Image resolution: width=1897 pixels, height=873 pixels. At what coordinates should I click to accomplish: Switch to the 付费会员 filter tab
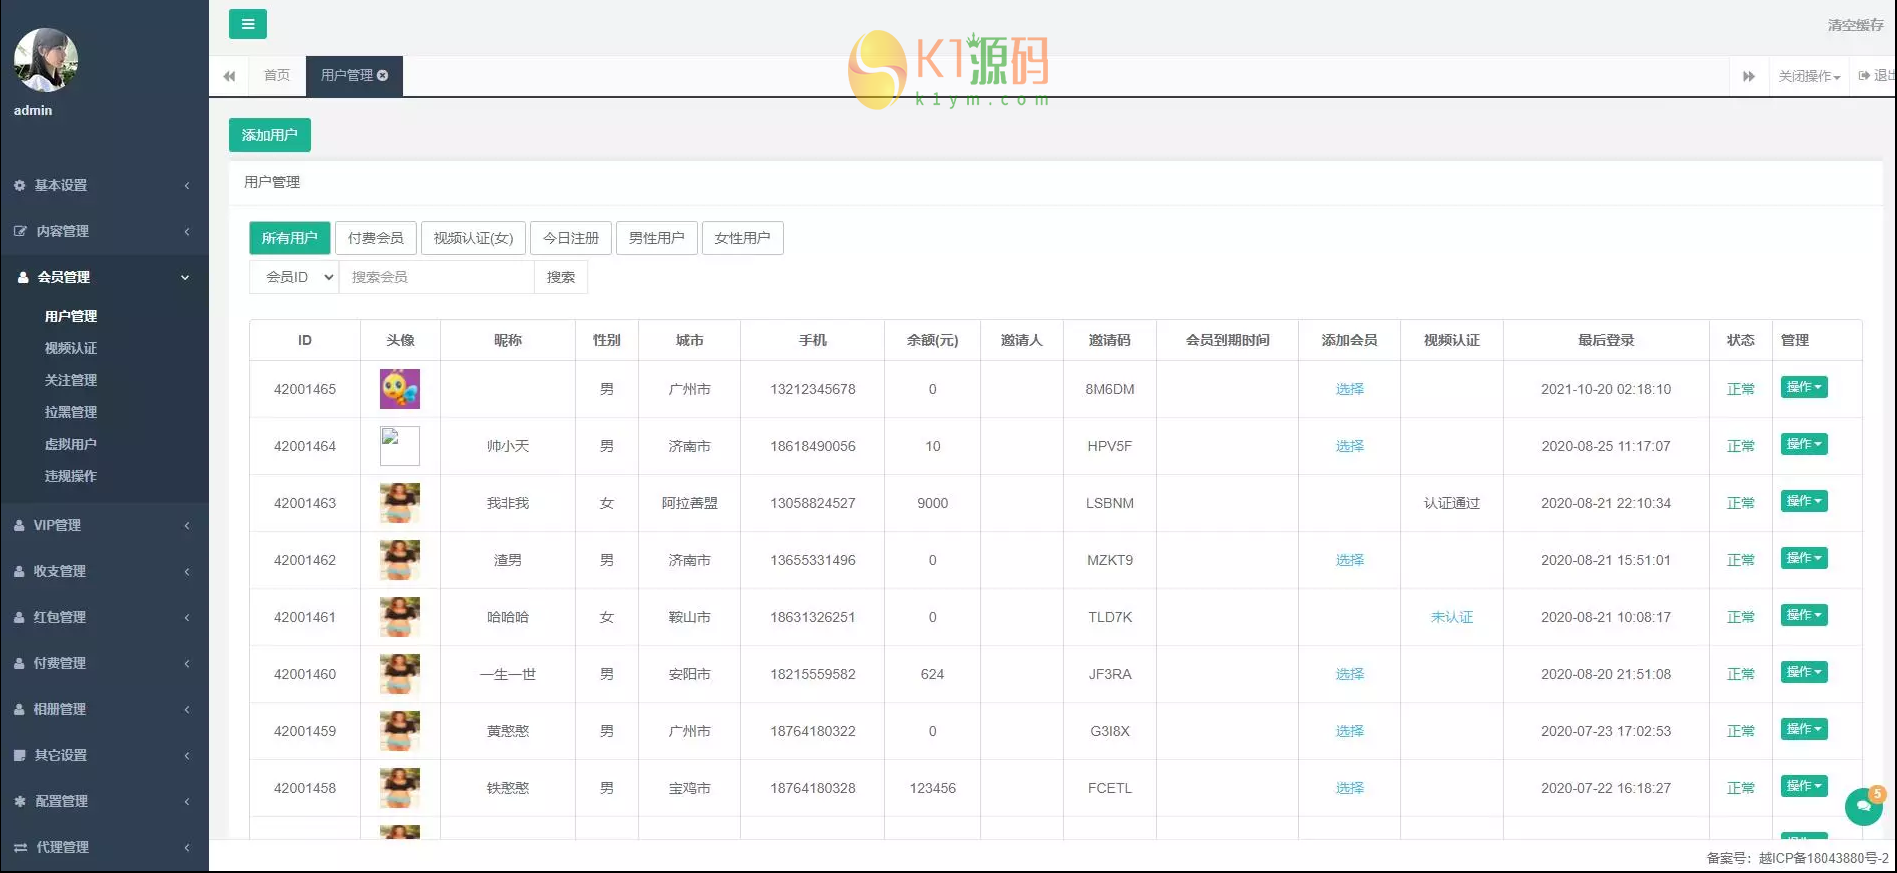(x=375, y=238)
